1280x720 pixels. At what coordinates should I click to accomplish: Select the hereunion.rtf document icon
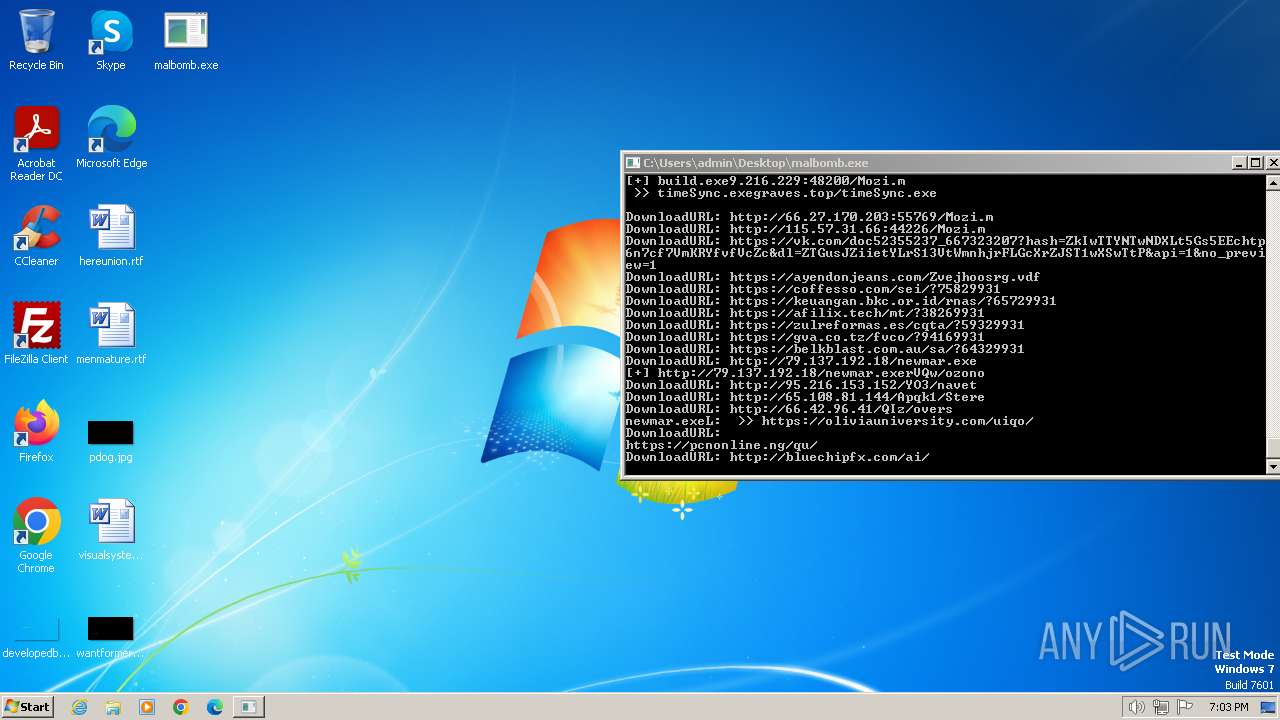[x=111, y=236]
